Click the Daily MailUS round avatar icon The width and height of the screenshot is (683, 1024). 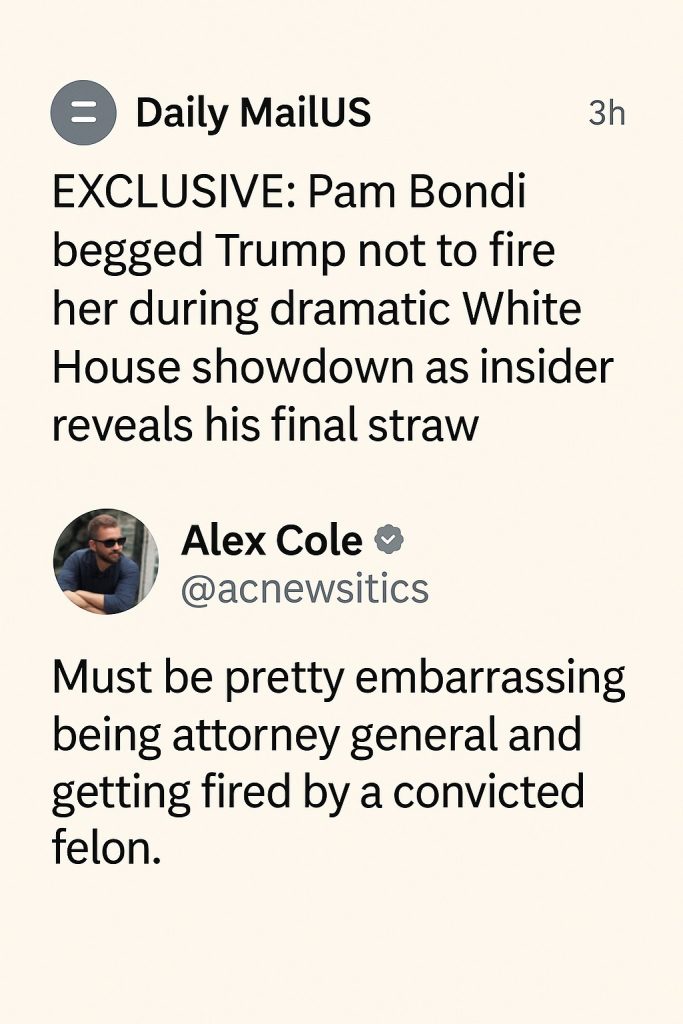click(x=83, y=113)
